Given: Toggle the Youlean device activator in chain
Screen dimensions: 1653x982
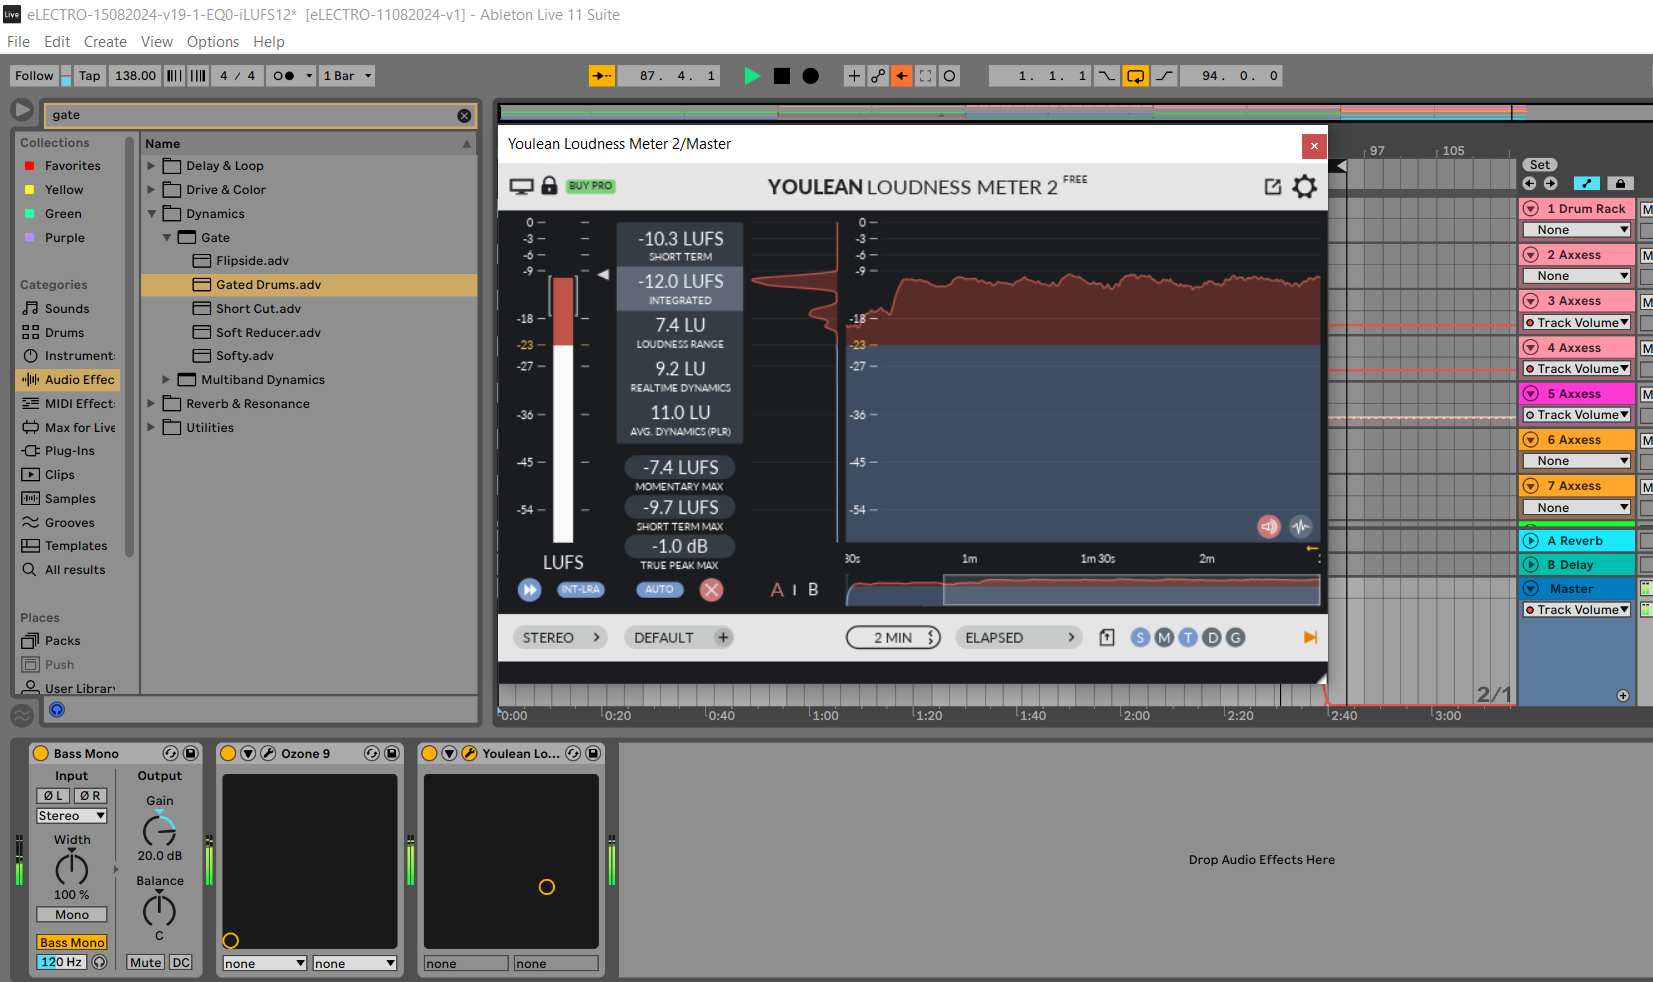Looking at the screenshot, I should [429, 754].
